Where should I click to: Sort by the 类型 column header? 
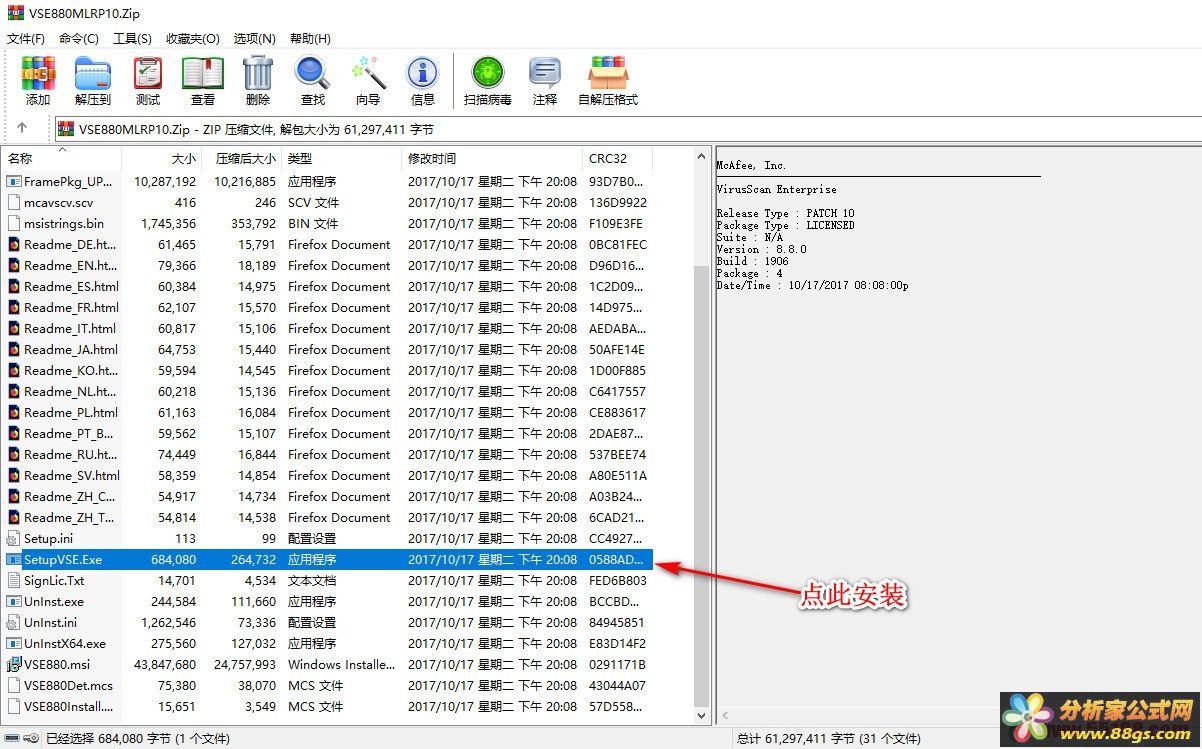click(343, 158)
